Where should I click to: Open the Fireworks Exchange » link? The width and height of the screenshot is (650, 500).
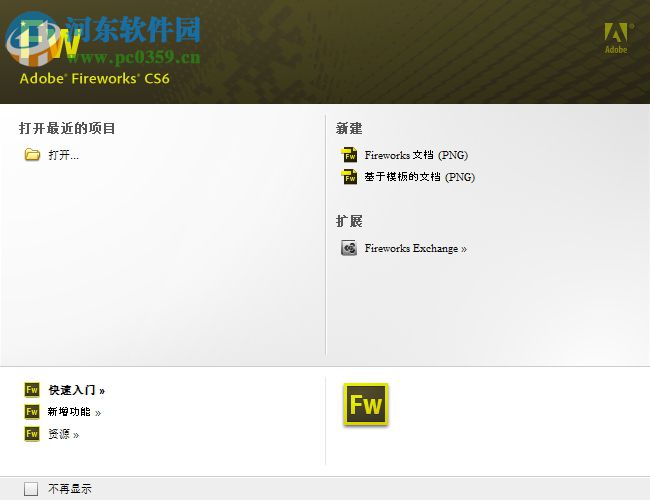(416, 248)
